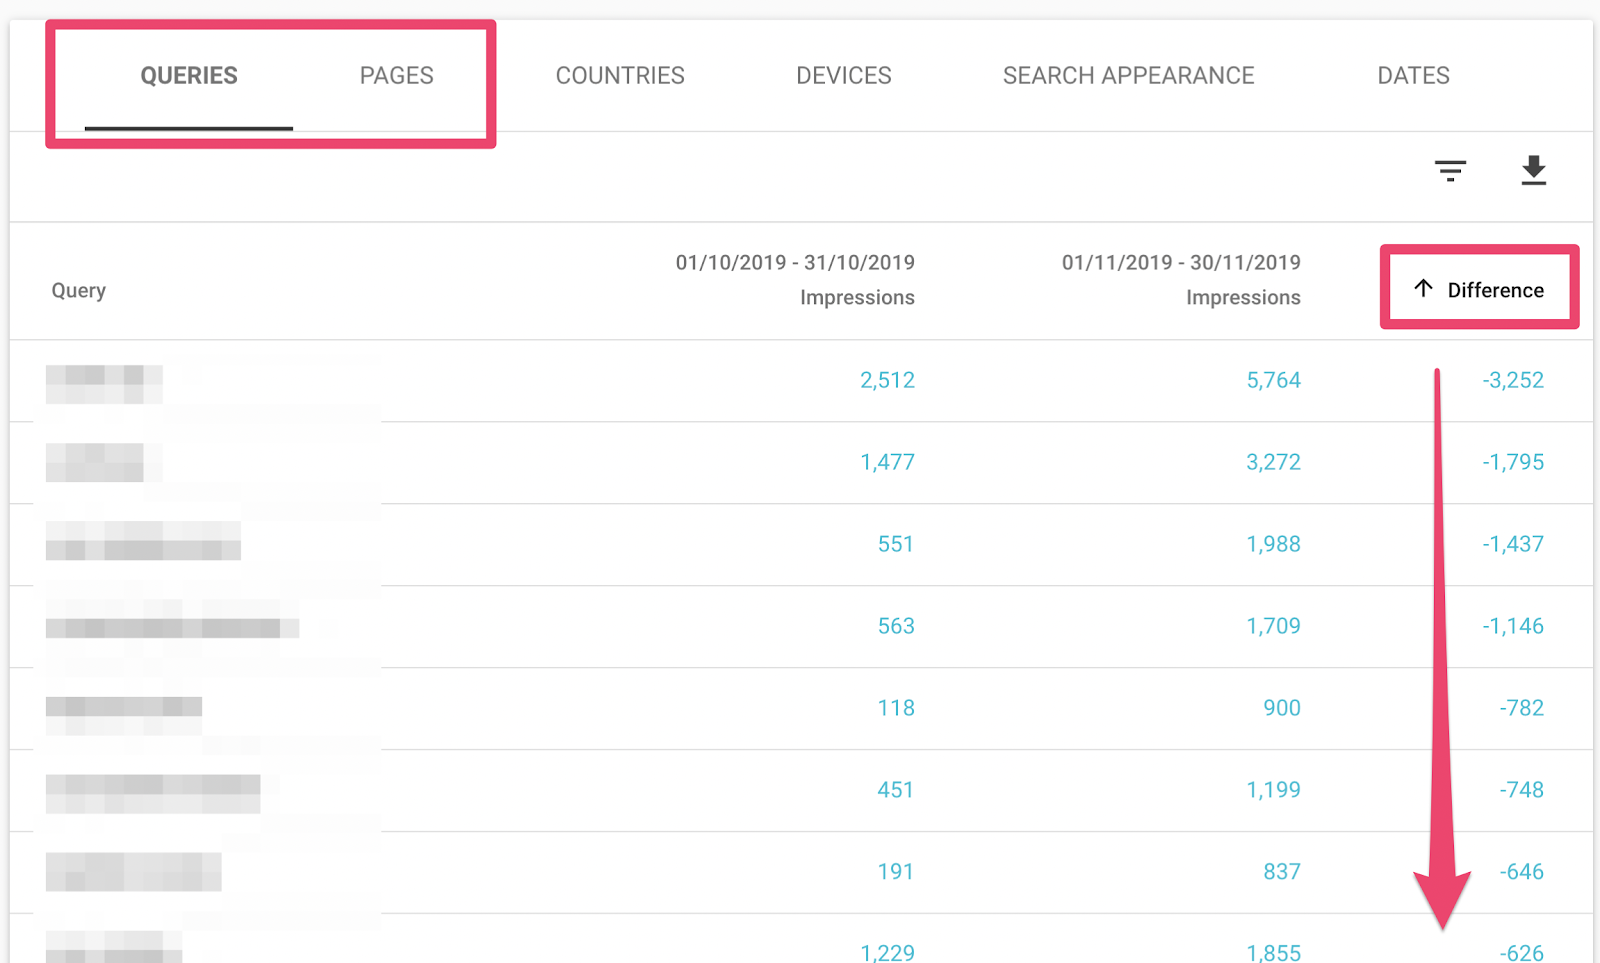Open the Search Appearance tab
The height and width of the screenshot is (963, 1600).
(1129, 76)
